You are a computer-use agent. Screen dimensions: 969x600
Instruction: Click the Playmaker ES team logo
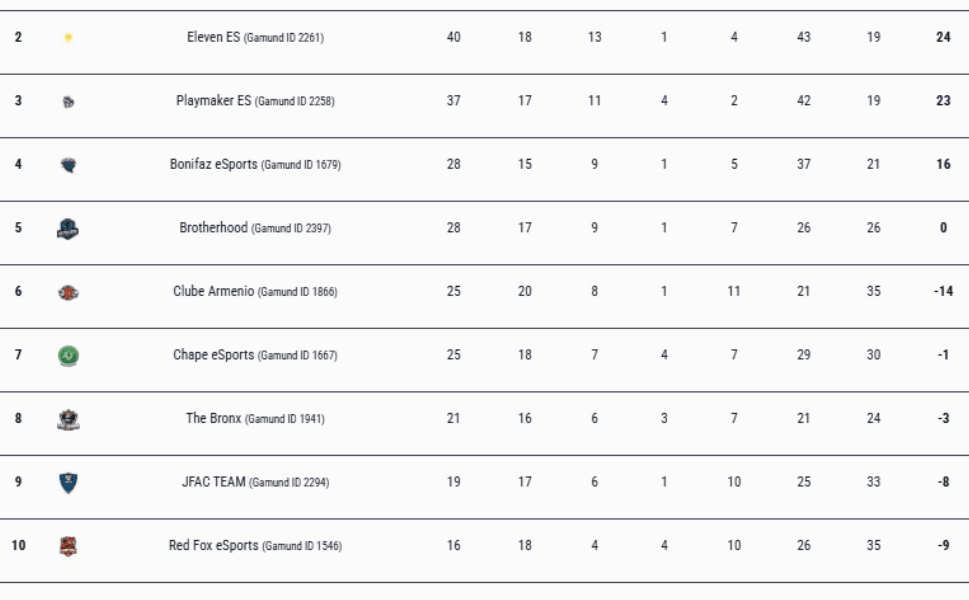(68, 101)
